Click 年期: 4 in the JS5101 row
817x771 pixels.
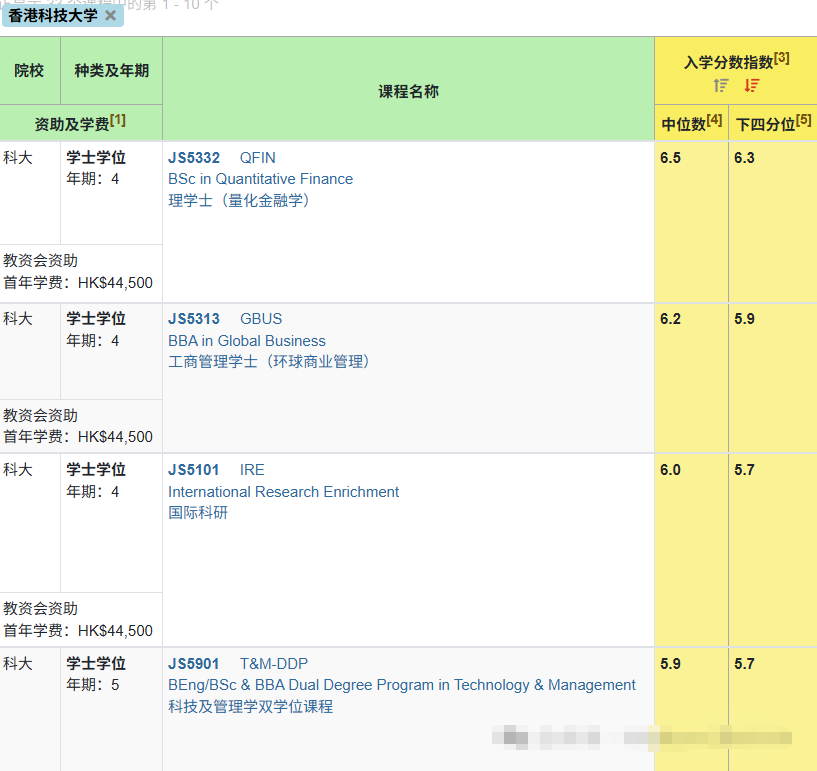coord(93,492)
